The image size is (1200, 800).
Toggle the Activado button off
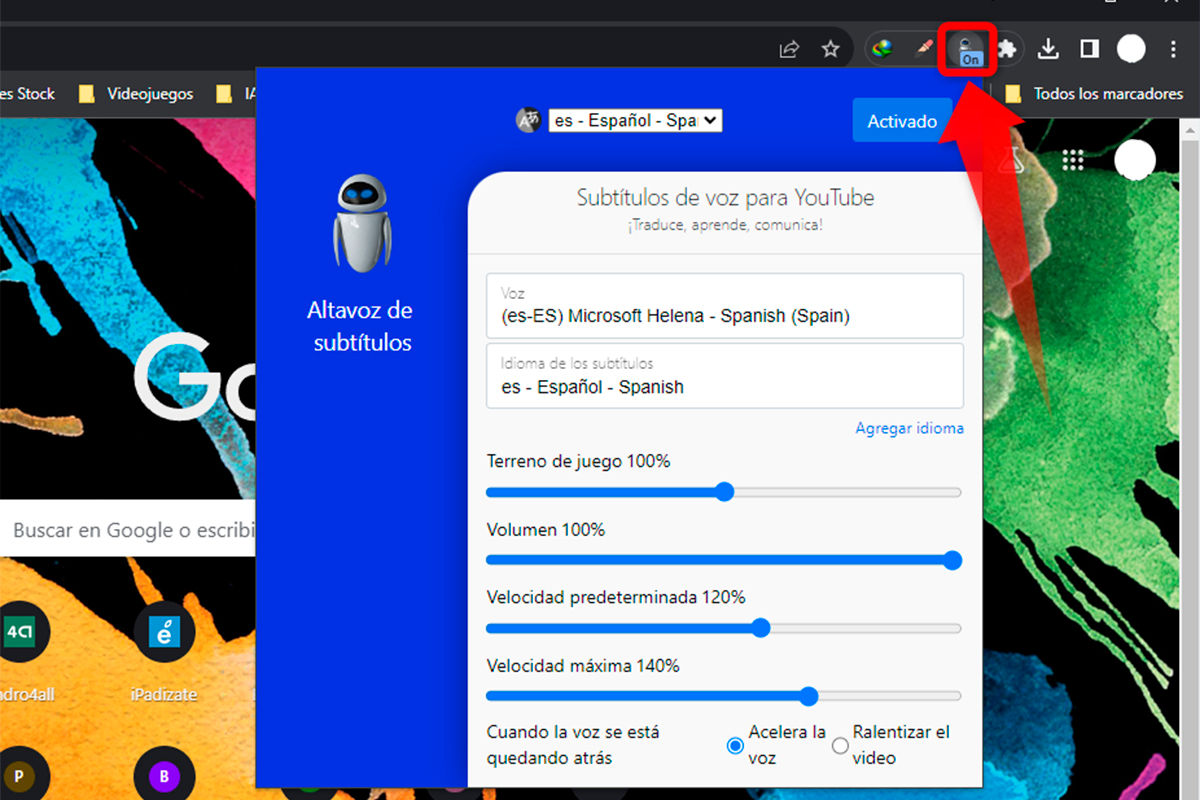pos(902,121)
